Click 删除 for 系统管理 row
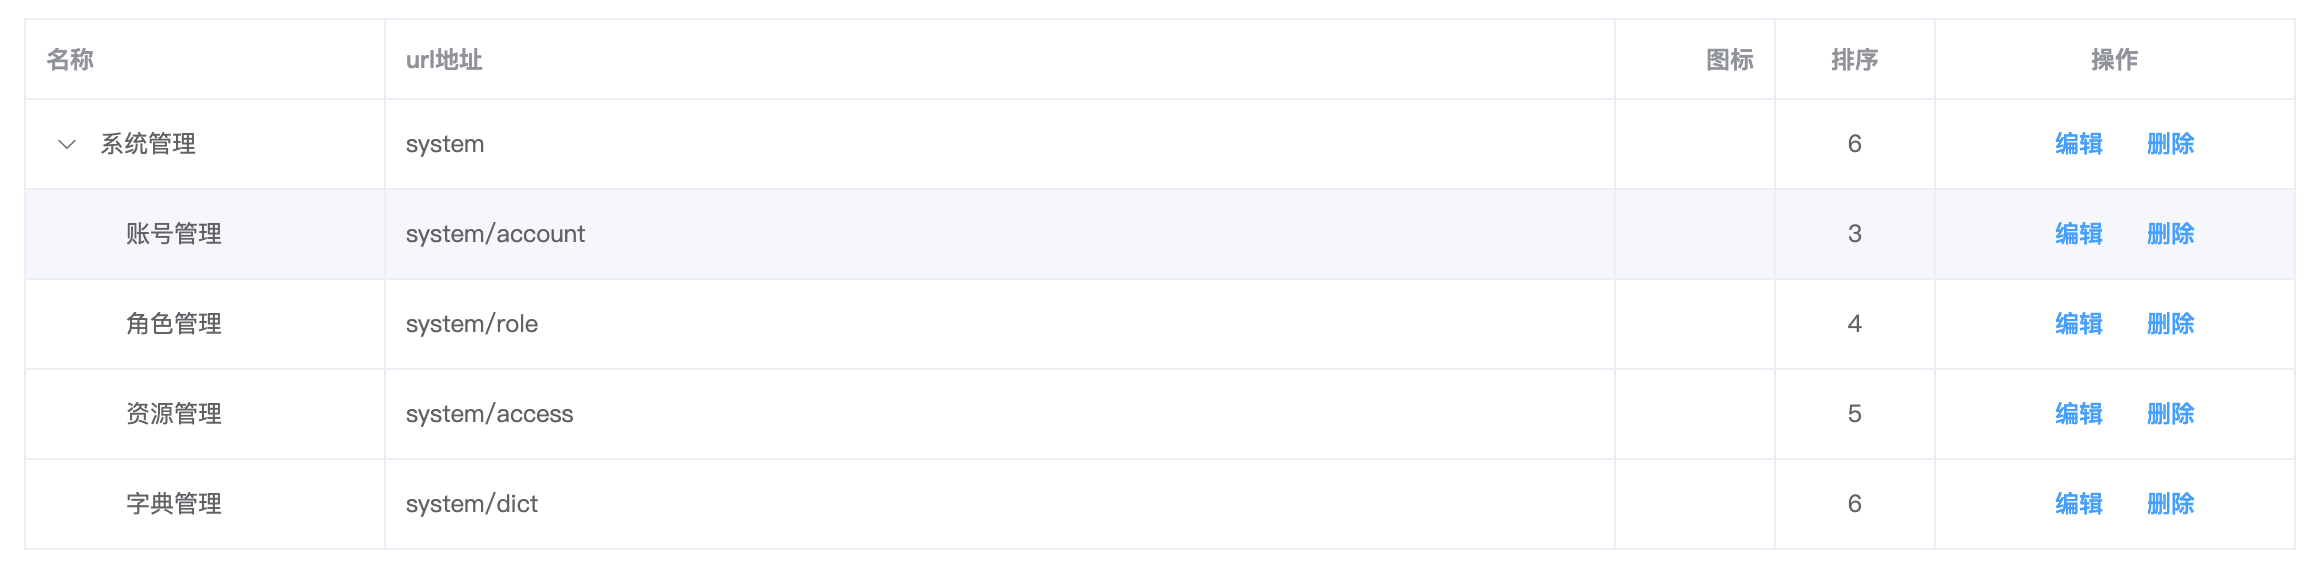The image size is (2312, 576). click(2171, 144)
